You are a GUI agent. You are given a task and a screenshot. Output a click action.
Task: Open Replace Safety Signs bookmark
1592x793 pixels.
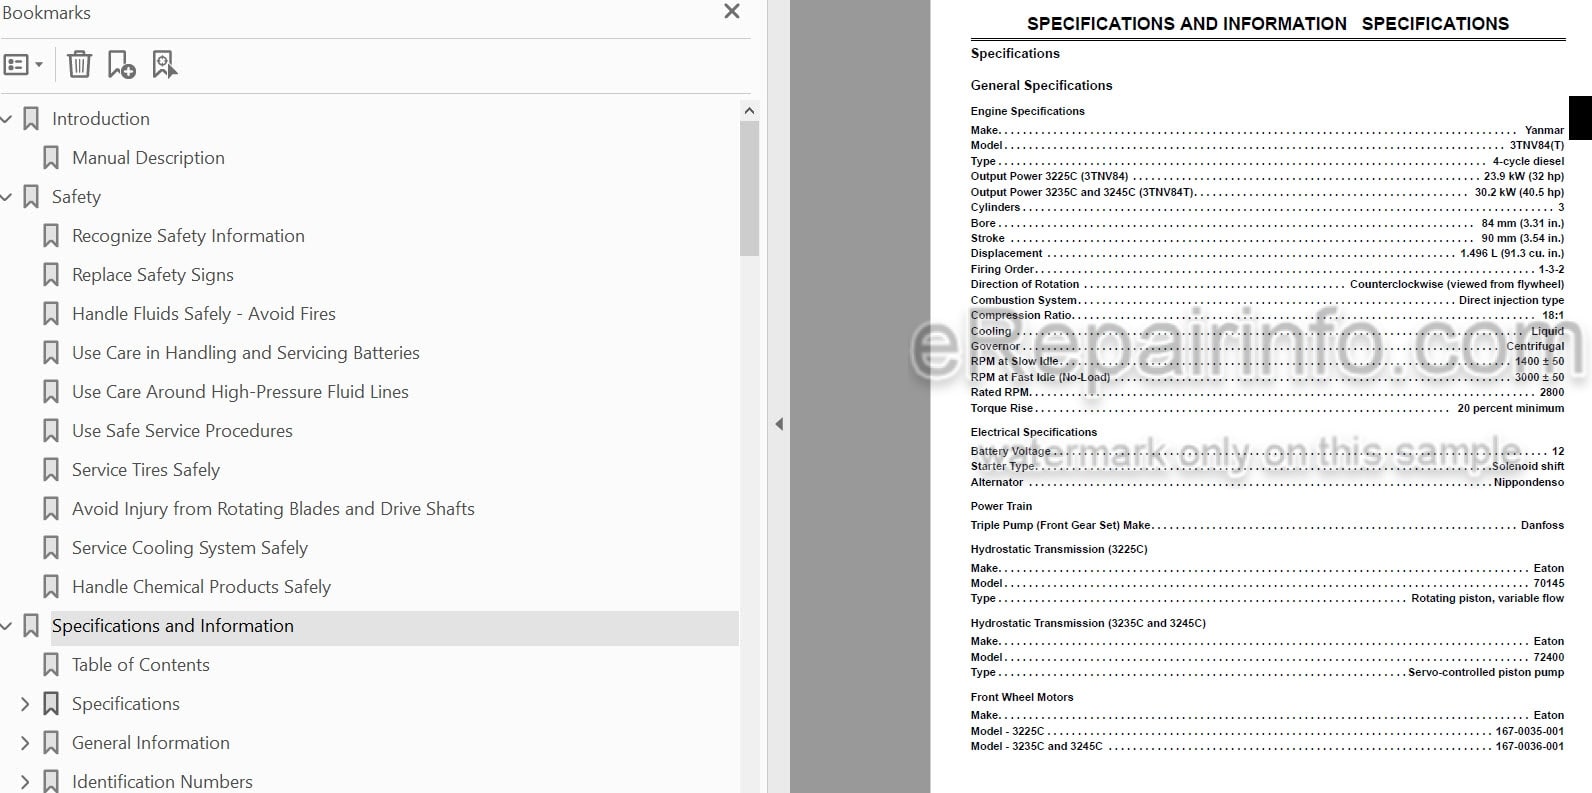tap(153, 275)
